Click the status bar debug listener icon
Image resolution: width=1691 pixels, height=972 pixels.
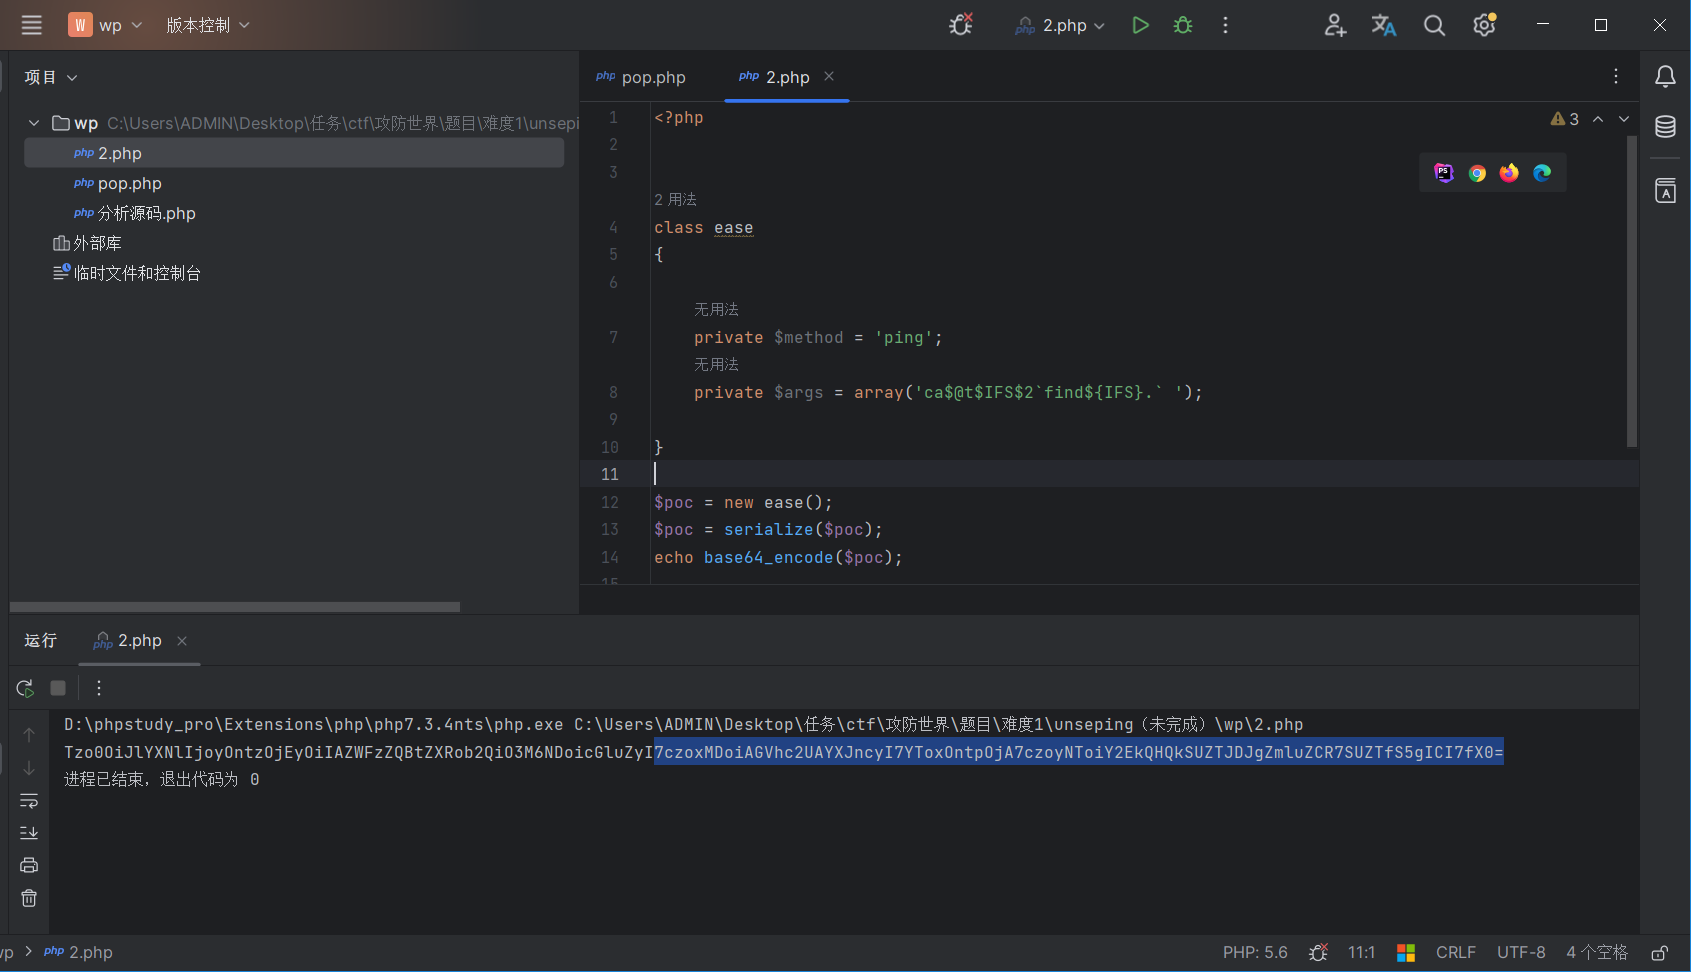click(x=1318, y=952)
